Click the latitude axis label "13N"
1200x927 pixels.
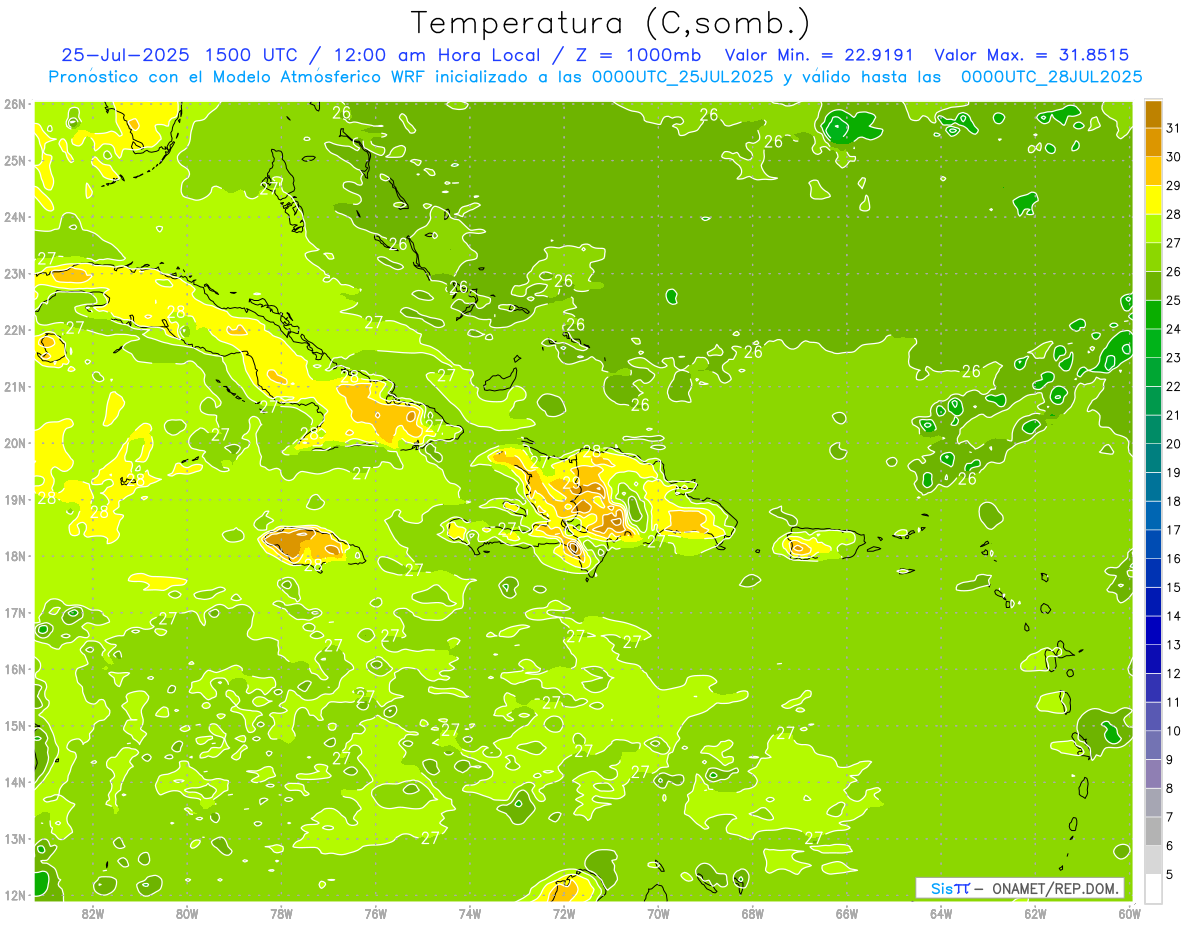15,838
